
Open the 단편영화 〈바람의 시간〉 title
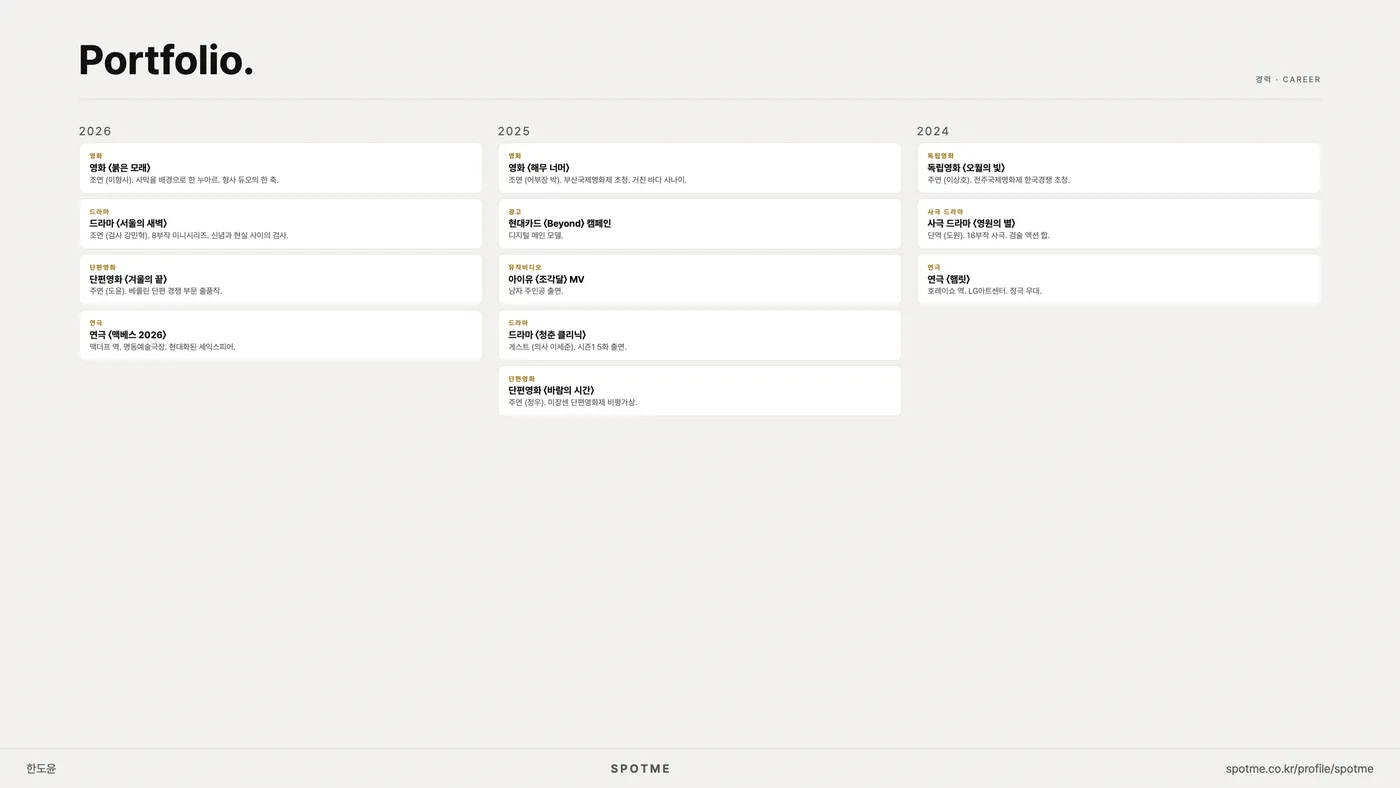tap(551, 391)
